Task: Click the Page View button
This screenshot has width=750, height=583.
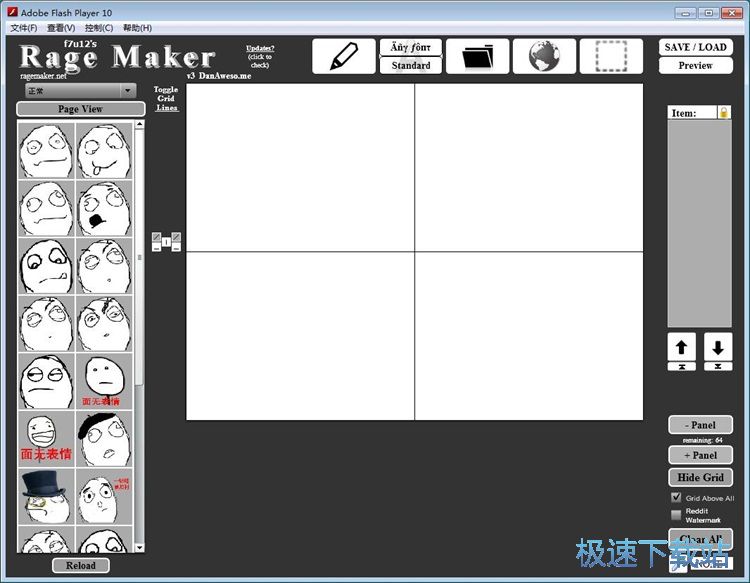Action: point(80,109)
